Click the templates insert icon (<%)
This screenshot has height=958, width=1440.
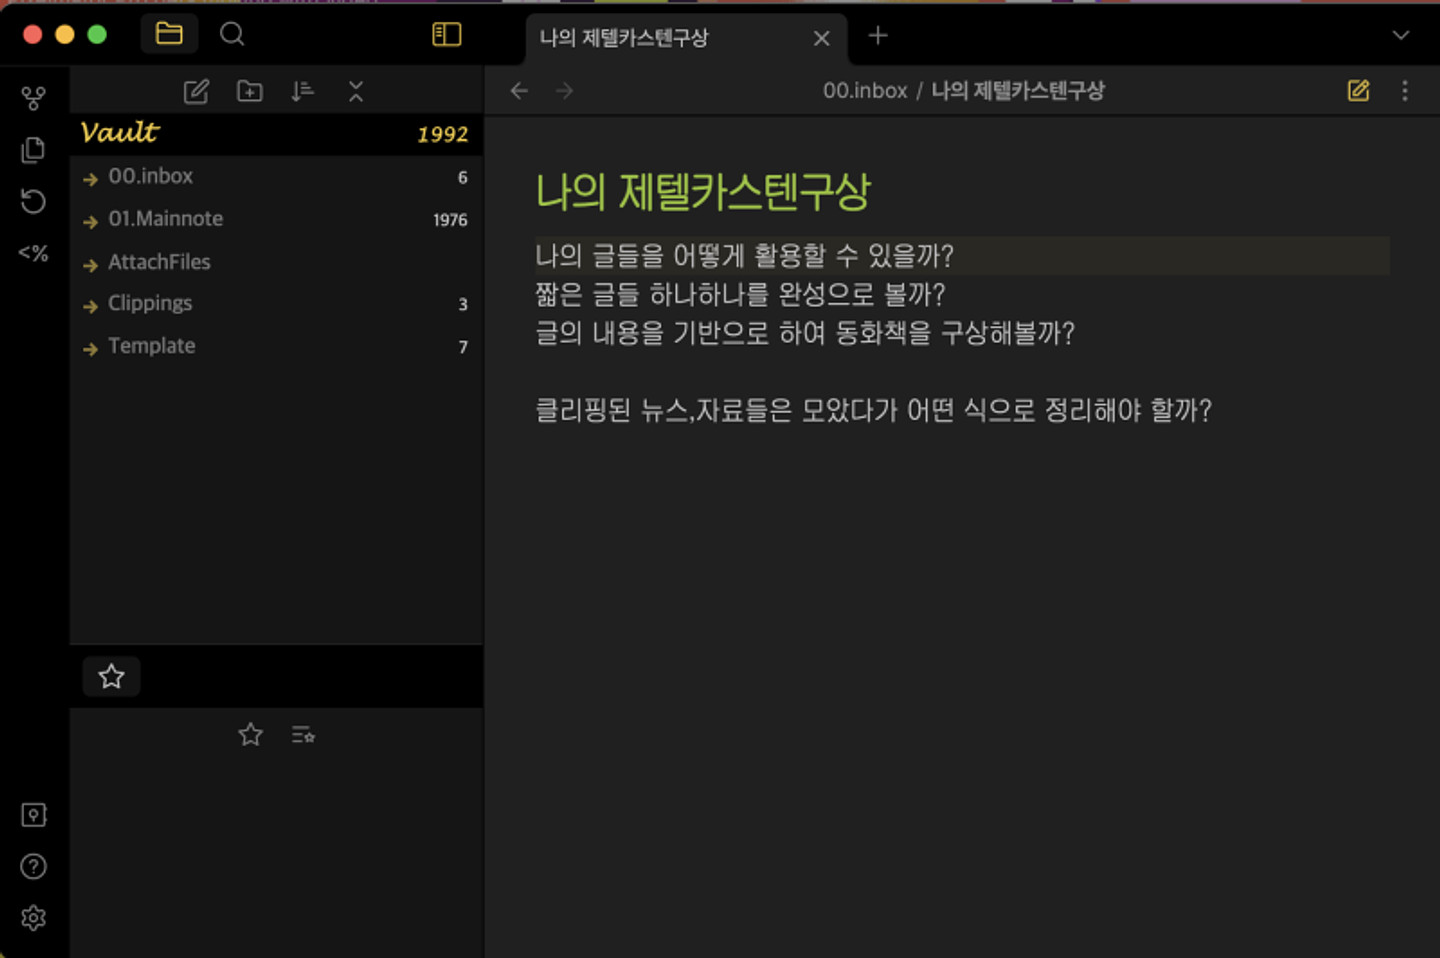(33, 253)
